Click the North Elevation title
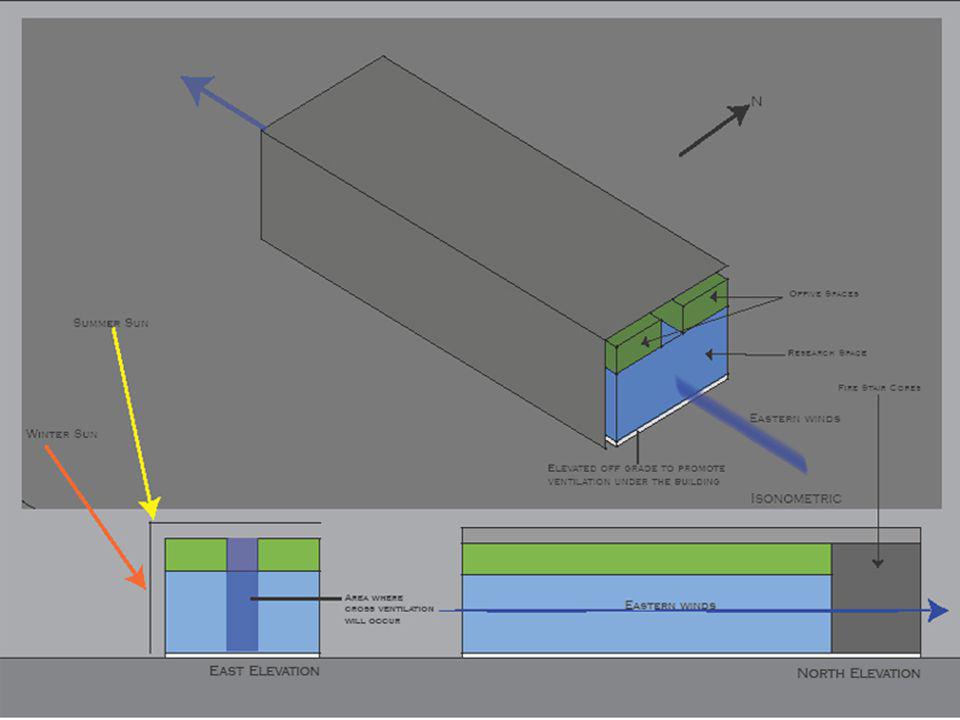The image size is (960, 720). [x=858, y=673]
